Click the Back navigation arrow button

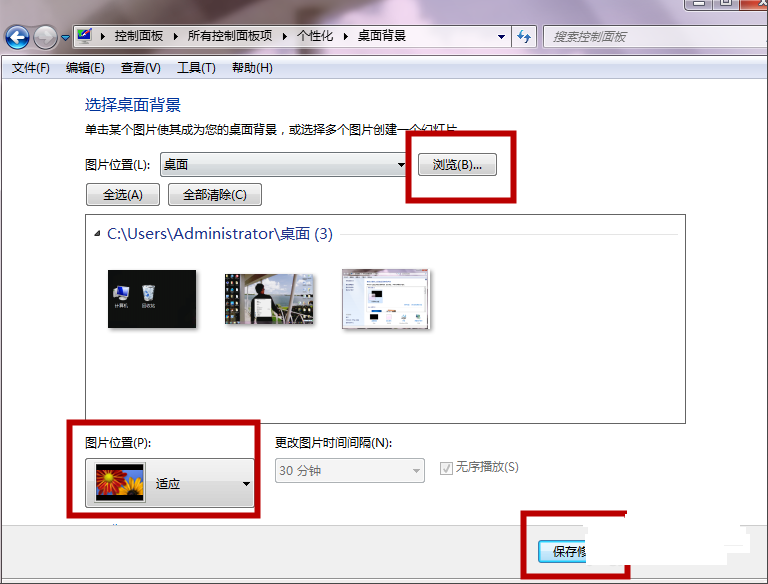coord(17,38)
